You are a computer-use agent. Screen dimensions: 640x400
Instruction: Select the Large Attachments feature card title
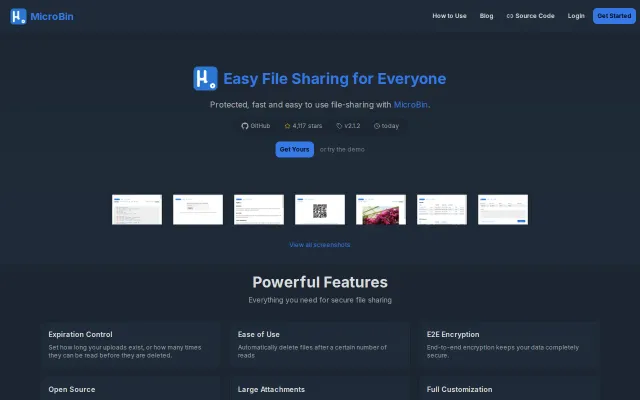271,389
